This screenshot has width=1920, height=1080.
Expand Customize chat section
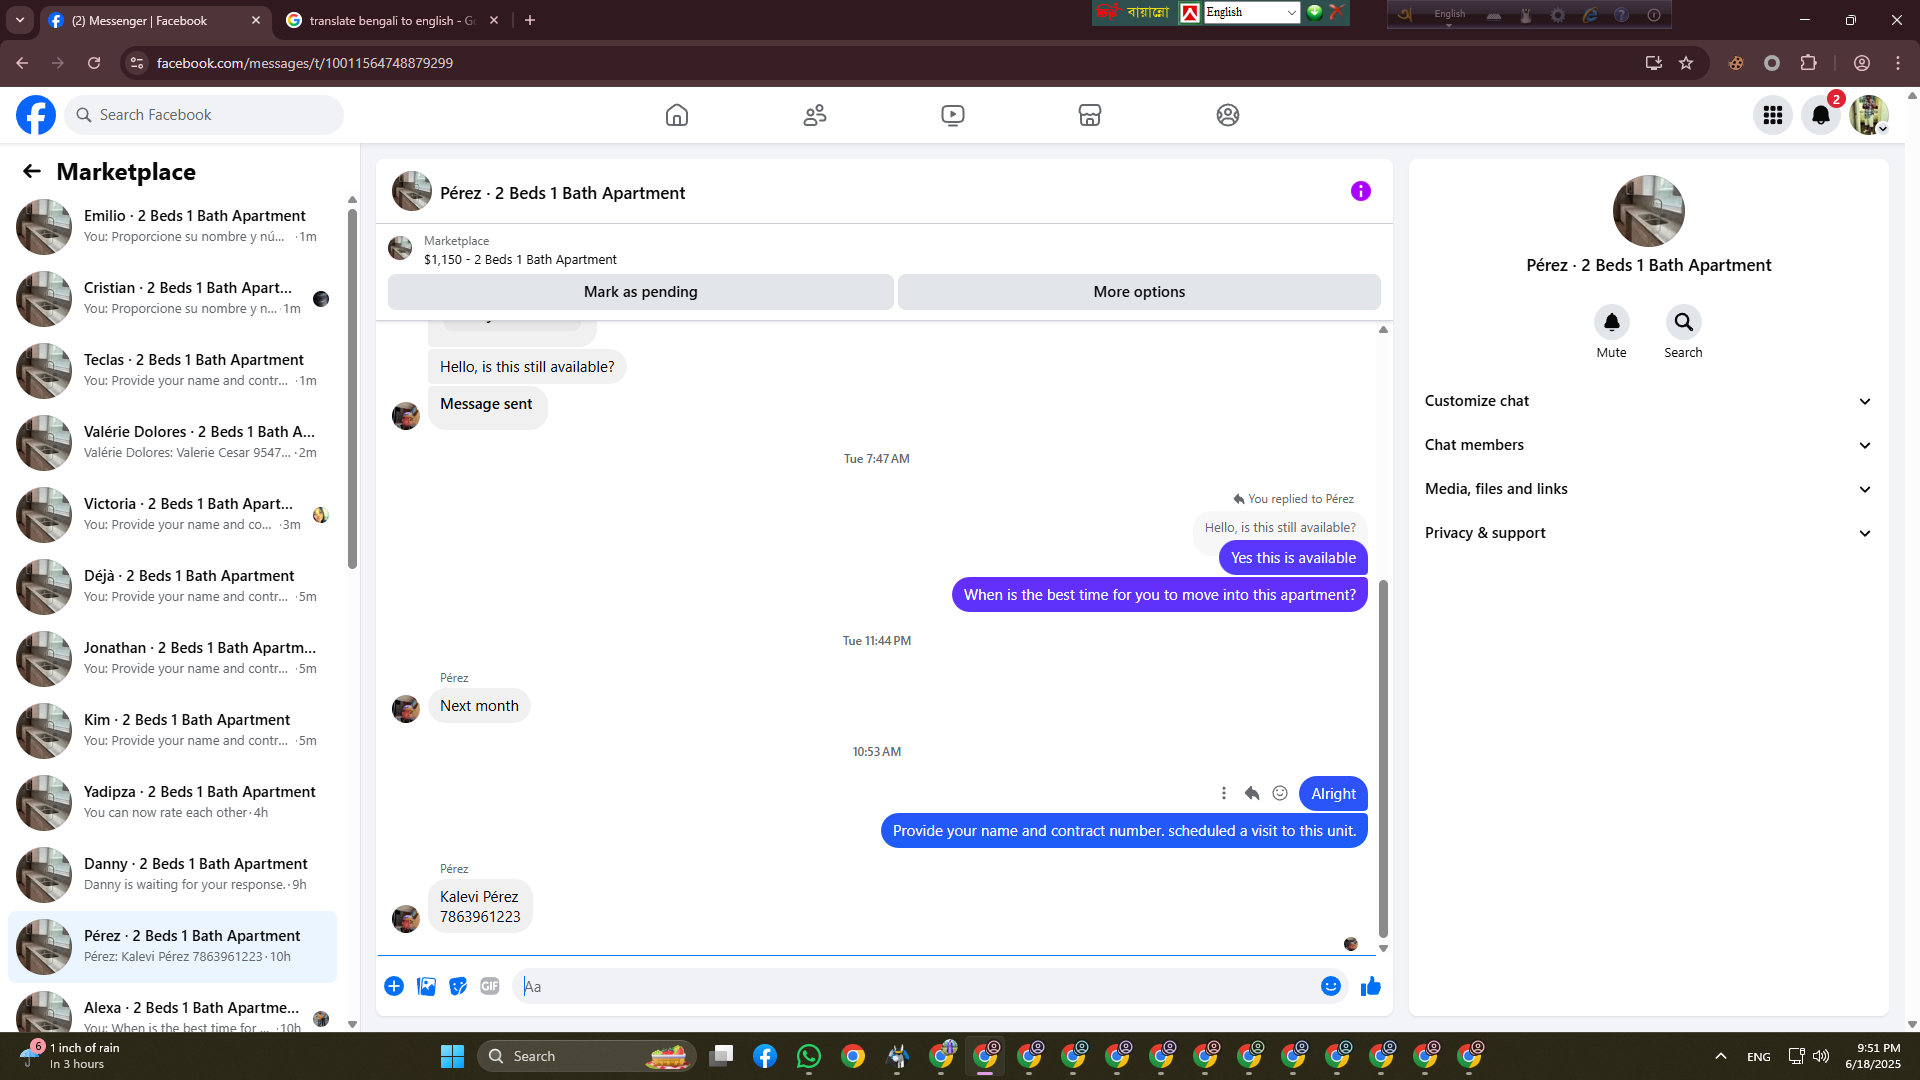(x=1648, y=401)
